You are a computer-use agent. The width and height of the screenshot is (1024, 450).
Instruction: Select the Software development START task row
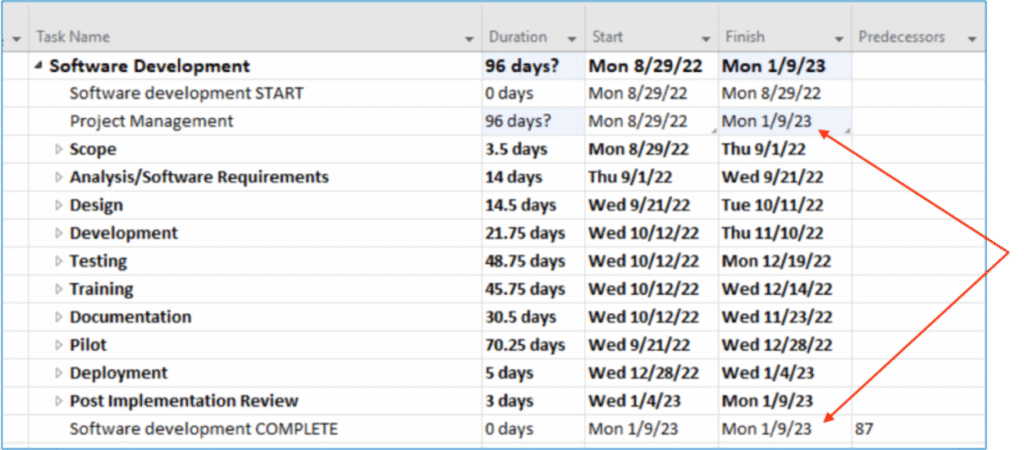pyautogui.click(x=186, y=94)
